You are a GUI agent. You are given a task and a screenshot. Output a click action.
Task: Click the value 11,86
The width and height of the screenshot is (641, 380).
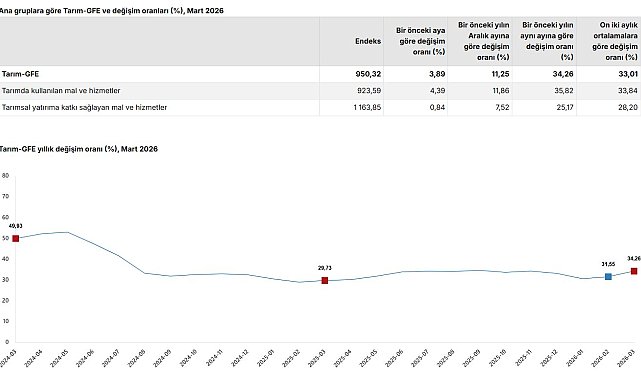(x=501, y=91)
